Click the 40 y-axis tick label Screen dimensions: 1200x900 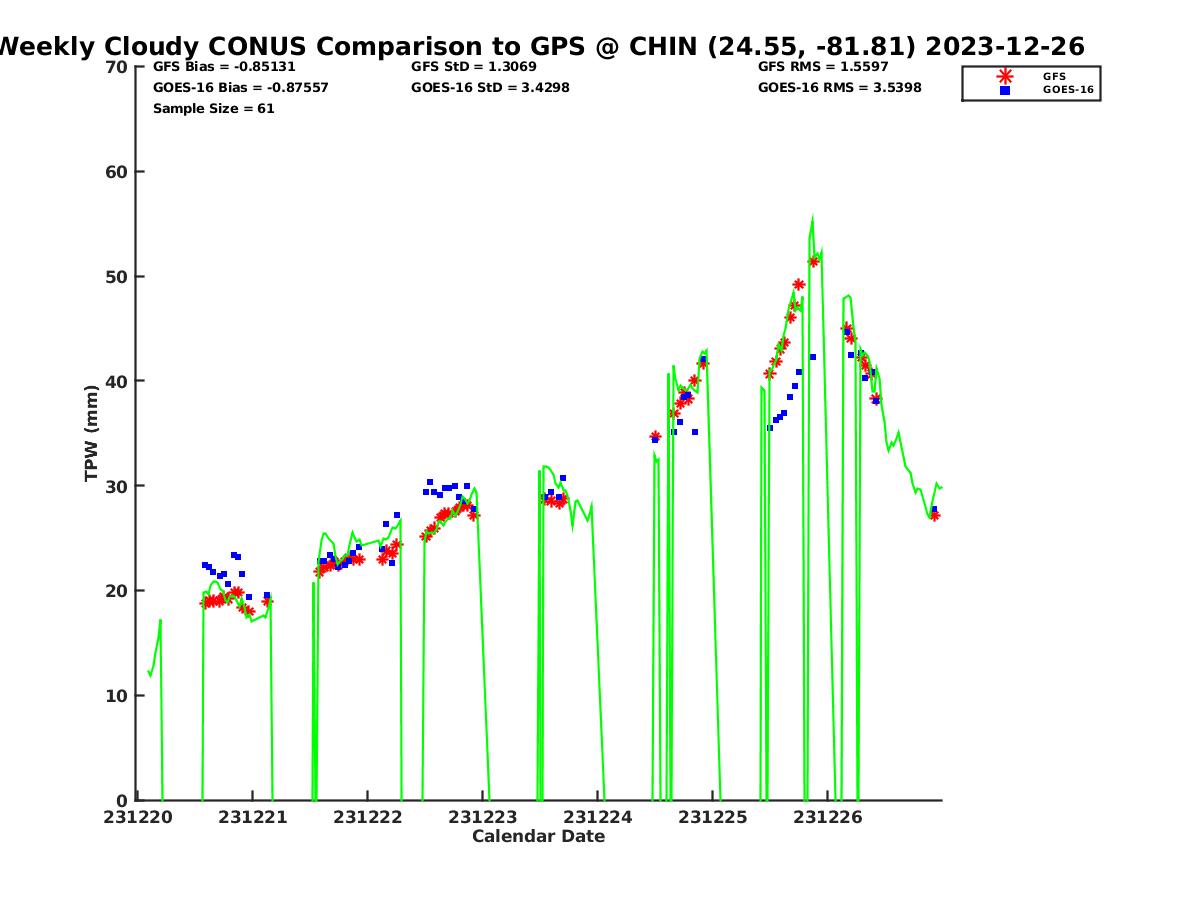(118, 381)
